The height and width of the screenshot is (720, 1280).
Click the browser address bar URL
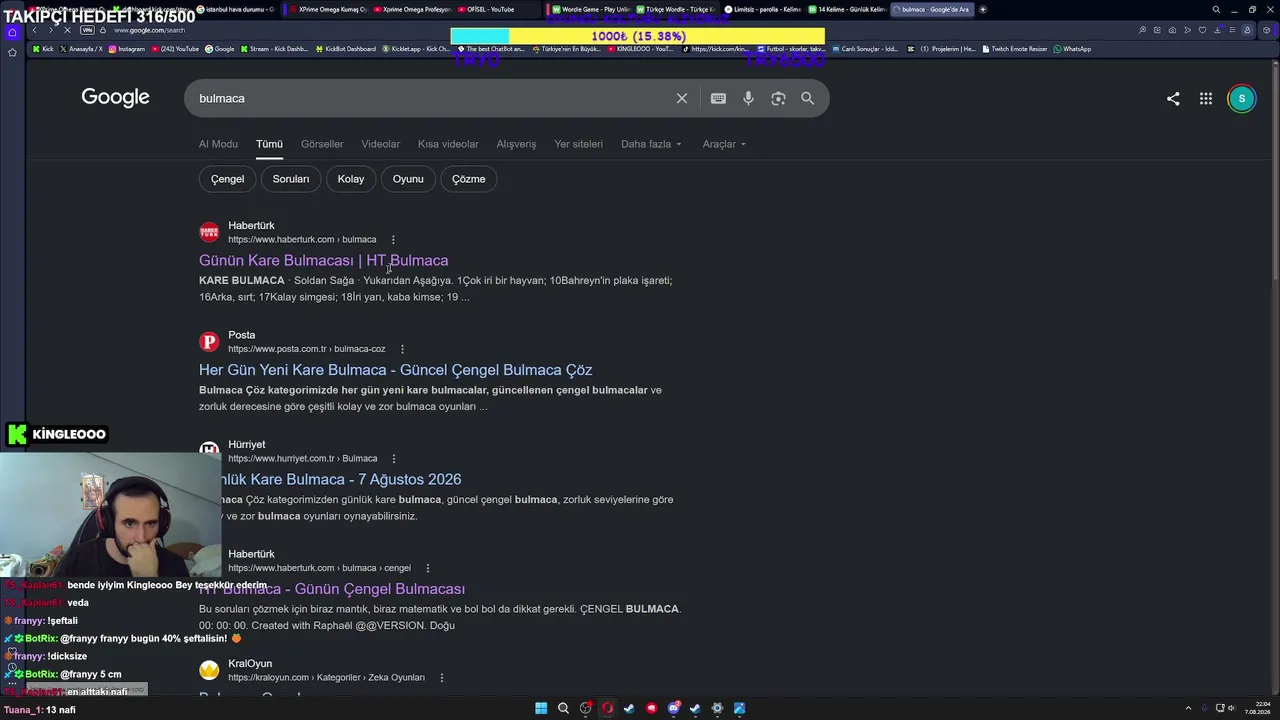149,30
